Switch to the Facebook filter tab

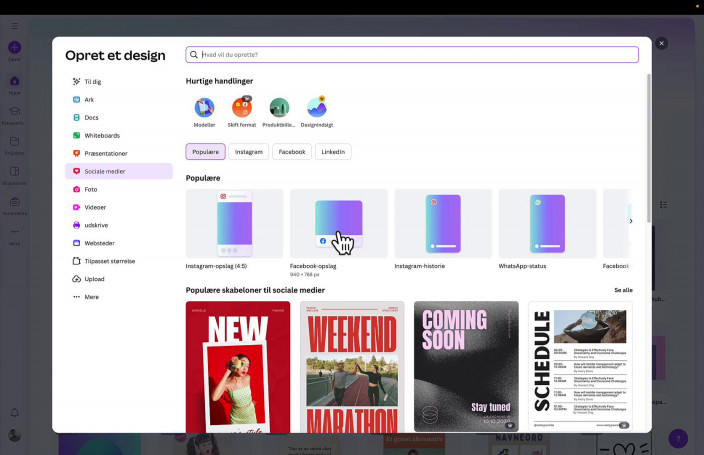(x=292, y=152)
